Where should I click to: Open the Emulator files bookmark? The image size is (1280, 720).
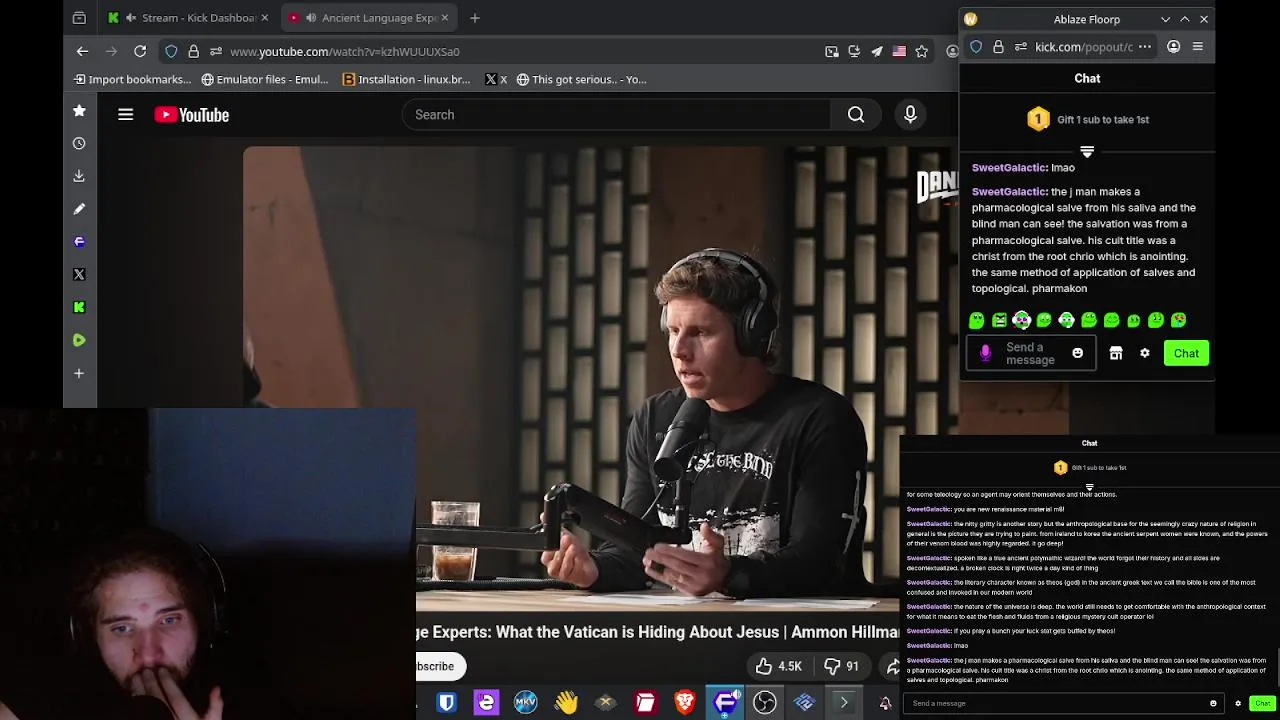tap(265, 79)
